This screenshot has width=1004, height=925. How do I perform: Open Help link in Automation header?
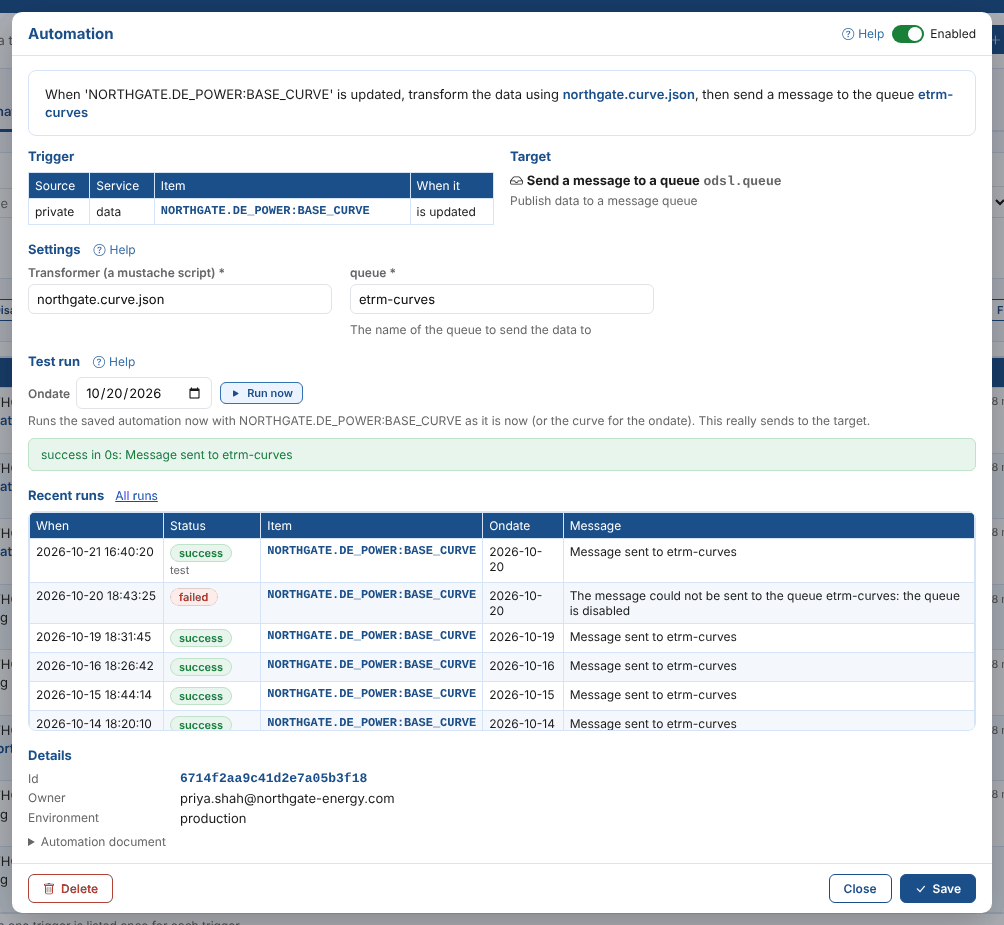(862, 34)
